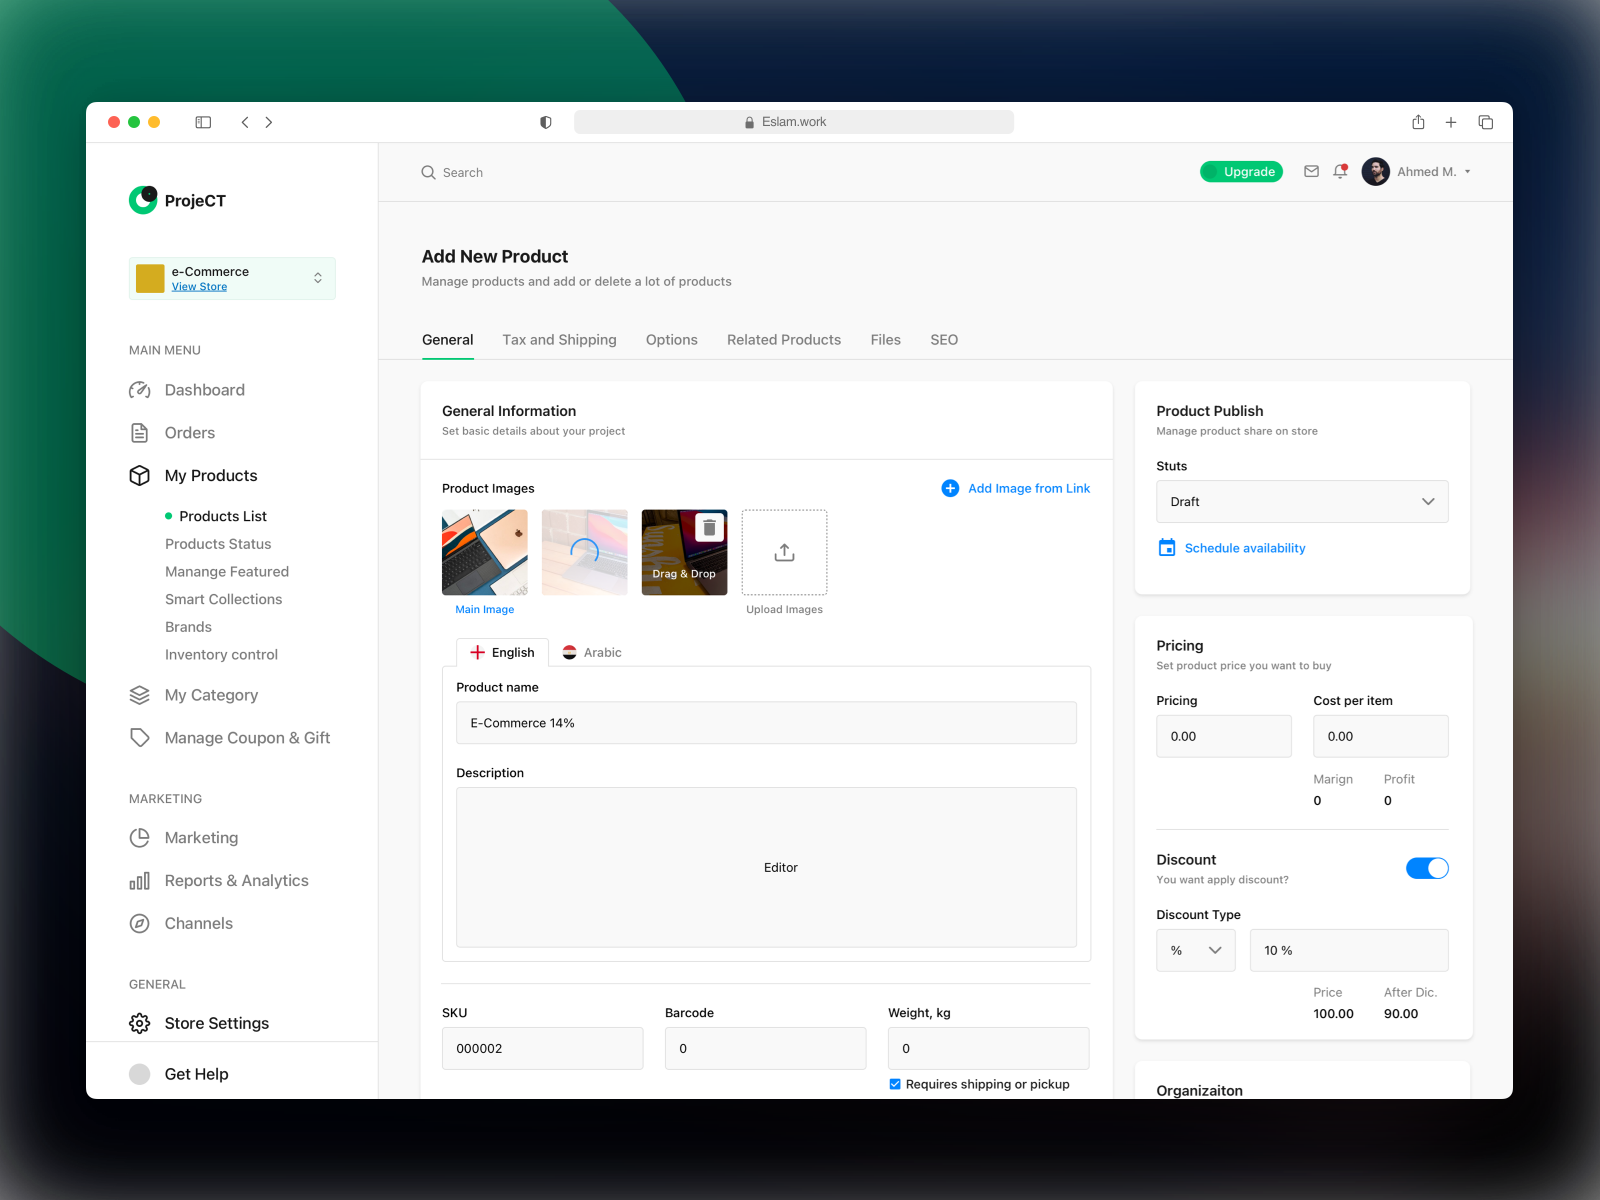Open Brands submenu item
Image resolution: width=1600 pixels, height=1200 pixels.
pos(188,627)
